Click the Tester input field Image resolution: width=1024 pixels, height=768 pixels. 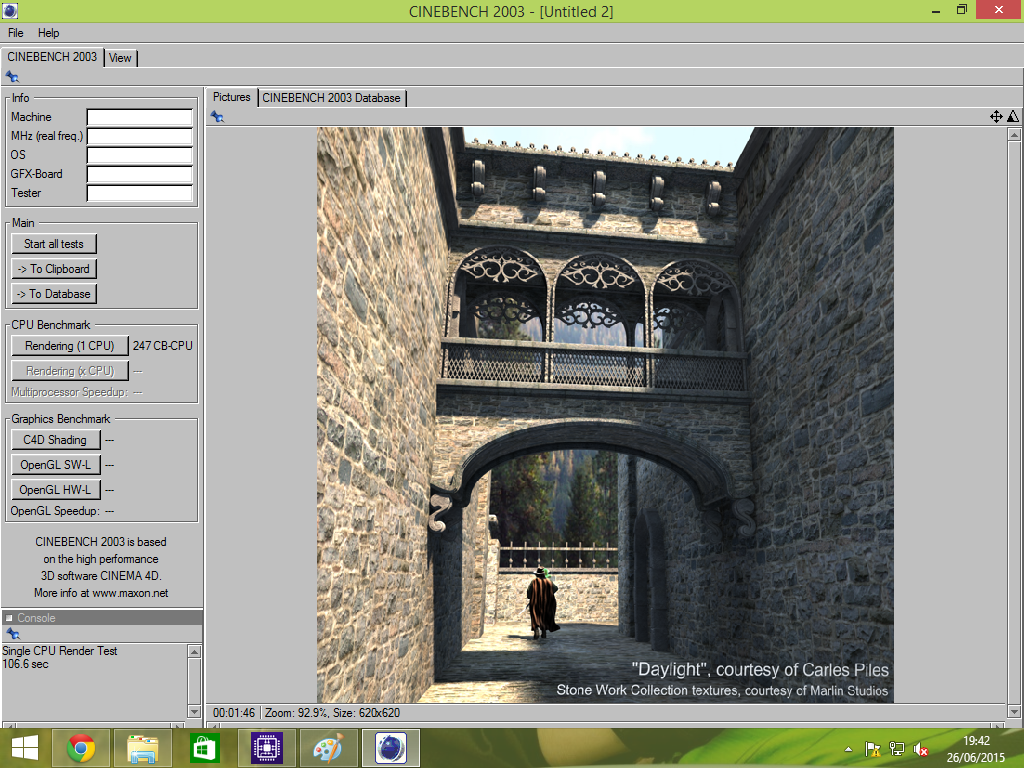tap(140, 193)
